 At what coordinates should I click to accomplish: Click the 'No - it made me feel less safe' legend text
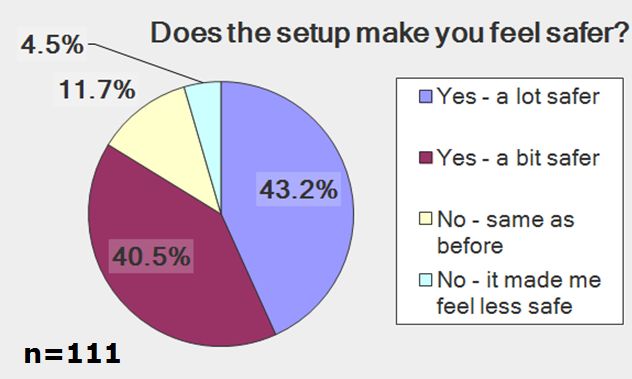[x=519, y=293]
